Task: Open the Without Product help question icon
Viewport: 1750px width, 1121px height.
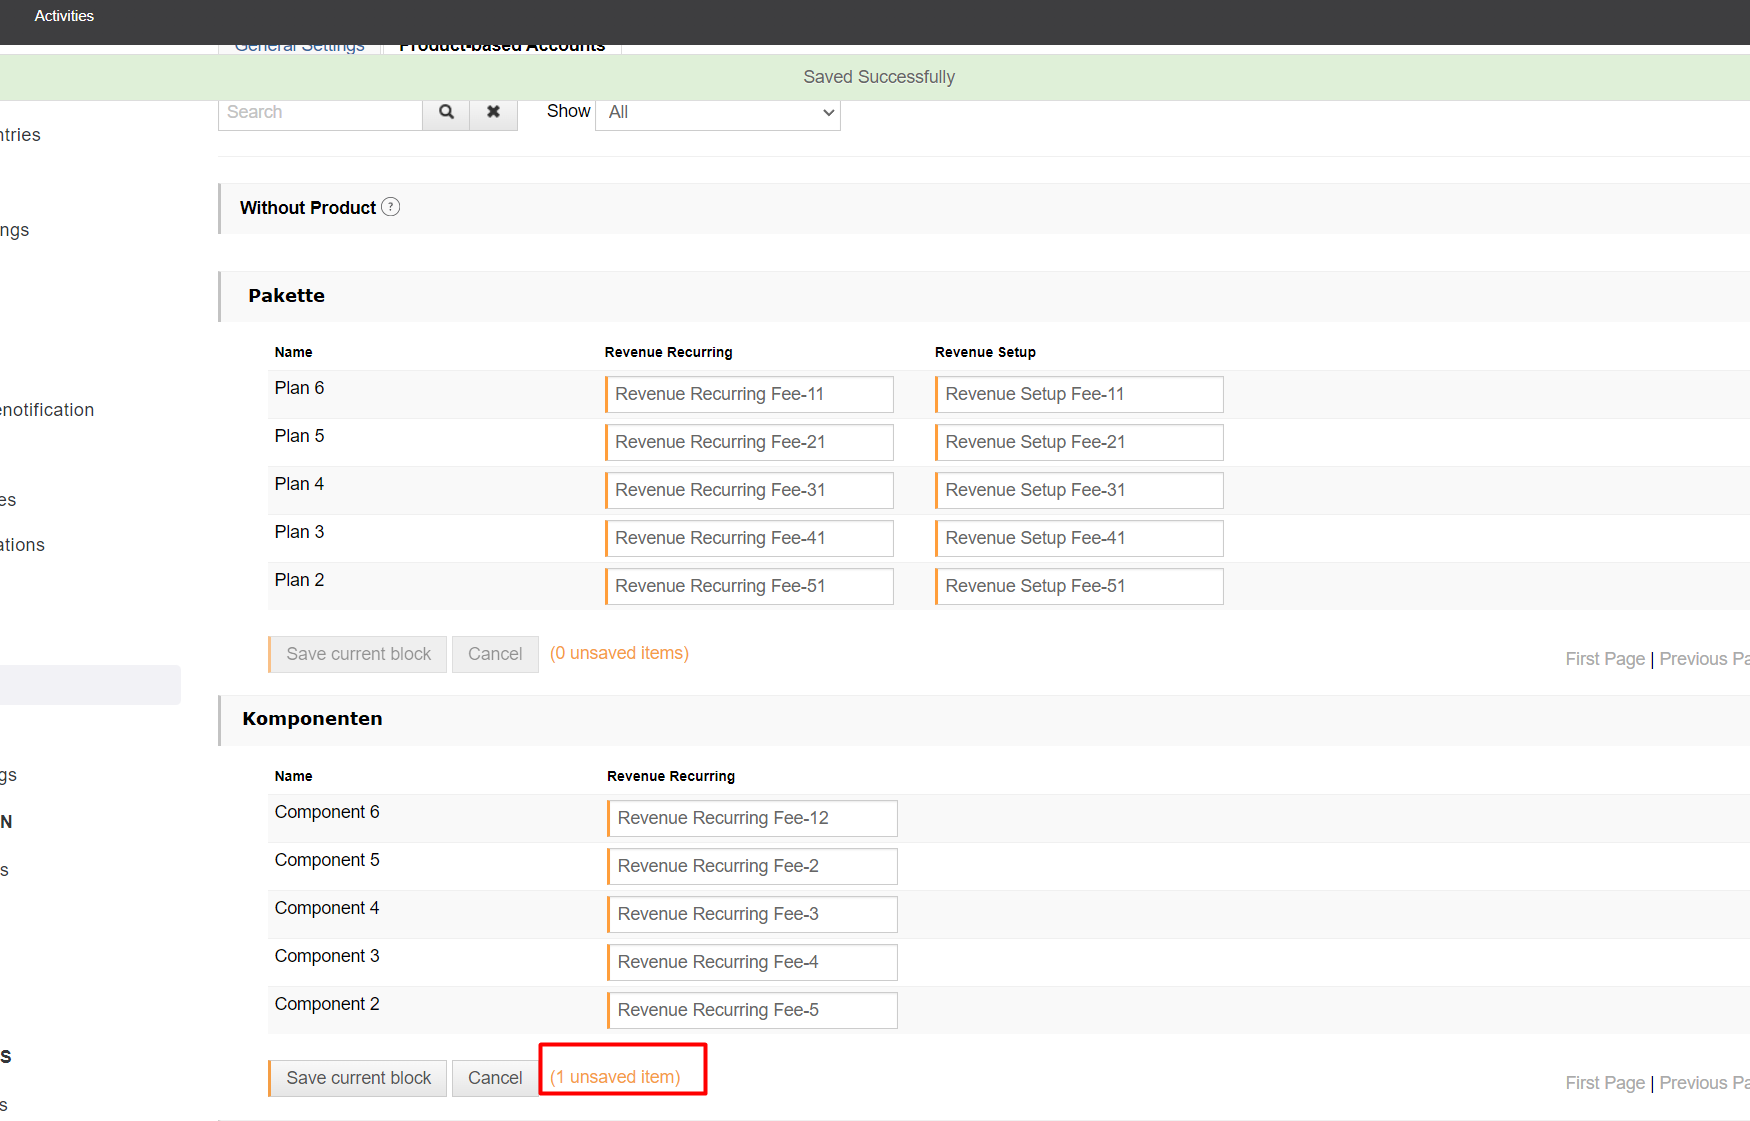Action: [x=391, y=207]
